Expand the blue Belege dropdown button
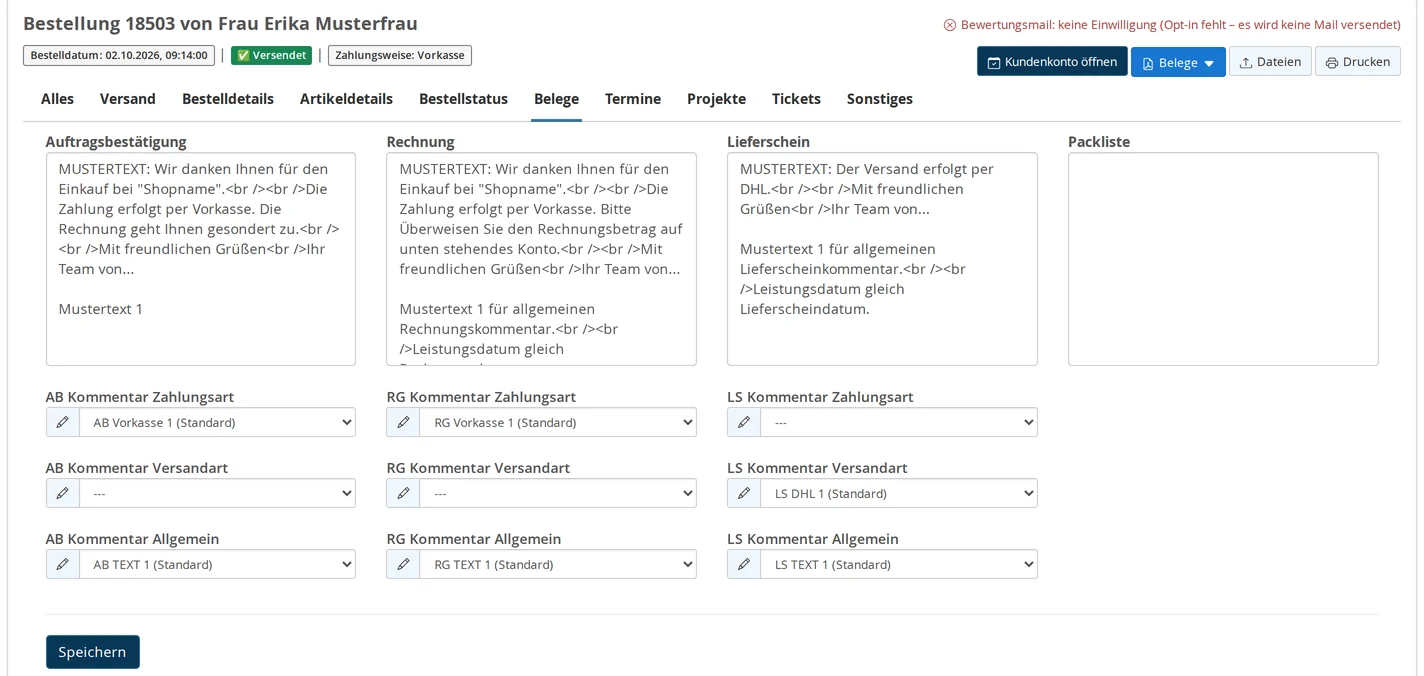 point(1178,62)
